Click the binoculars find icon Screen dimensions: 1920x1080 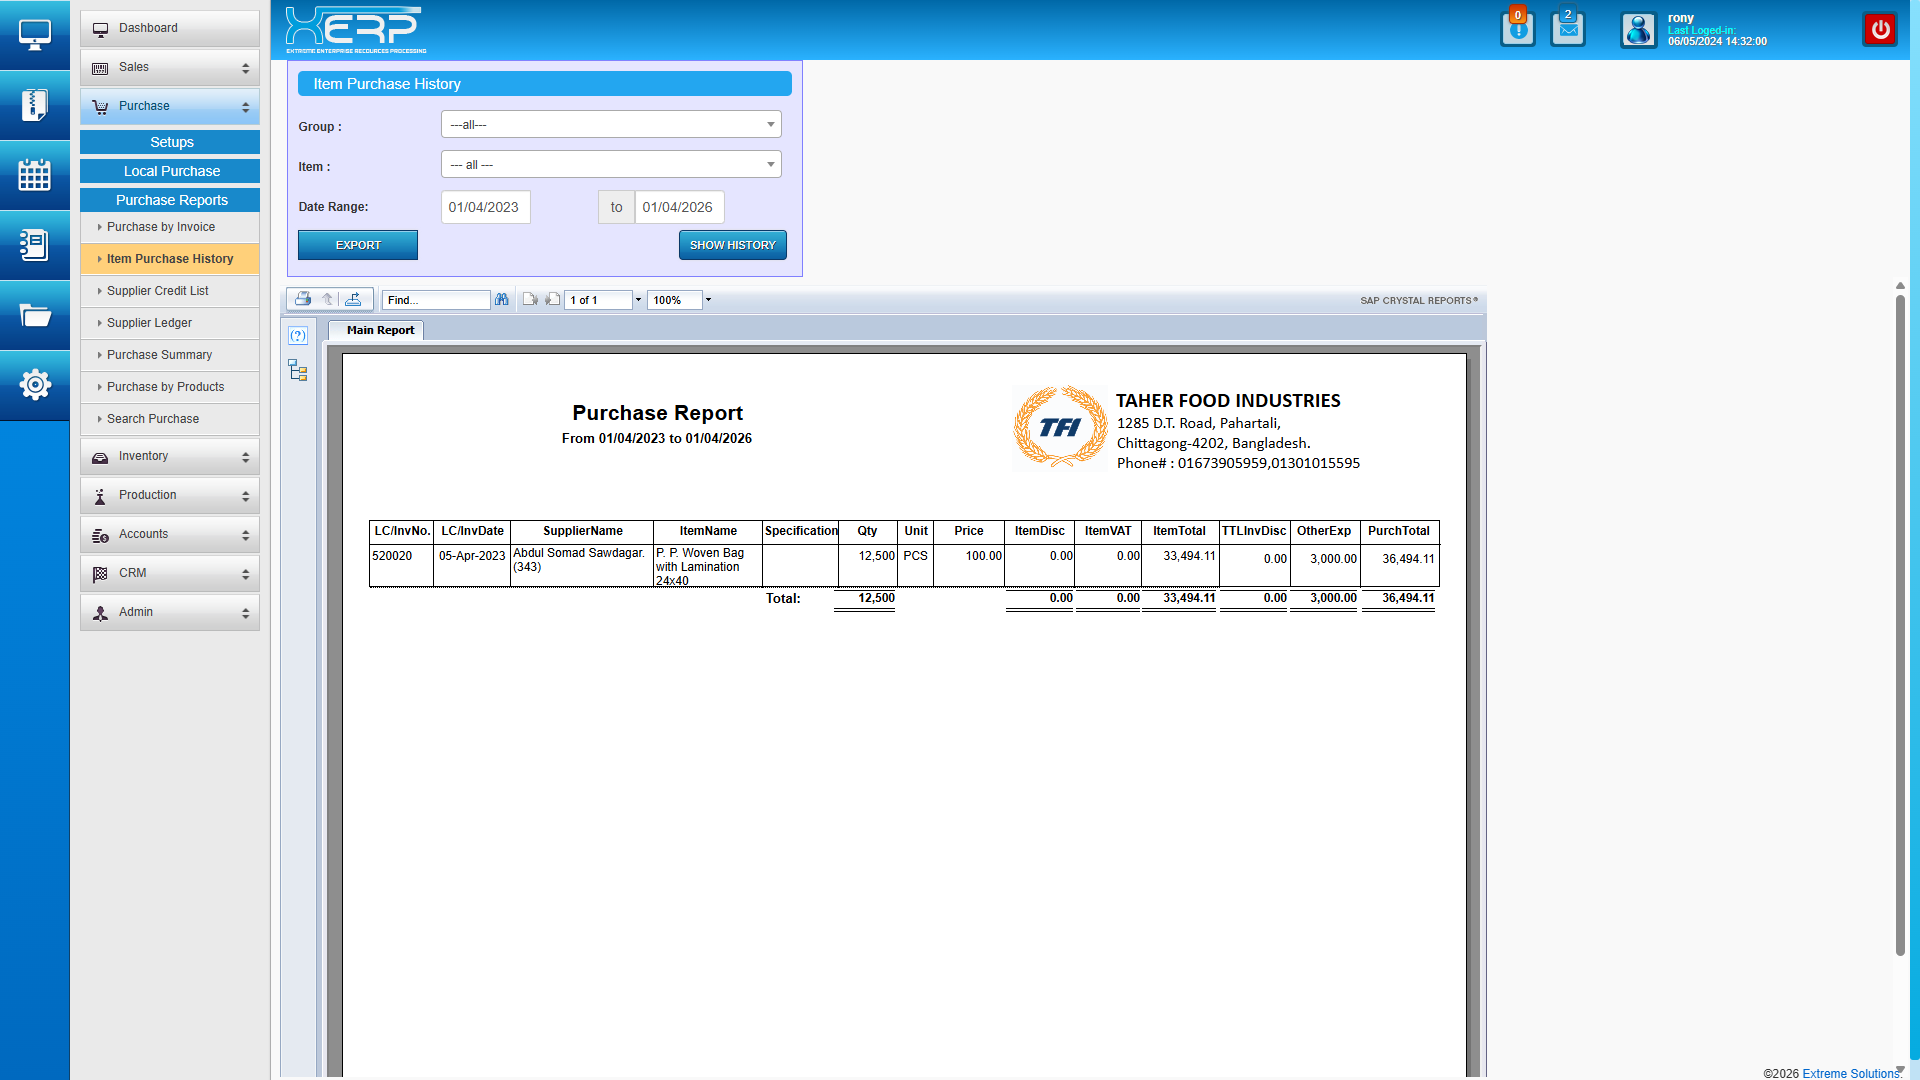coord(502,299)
